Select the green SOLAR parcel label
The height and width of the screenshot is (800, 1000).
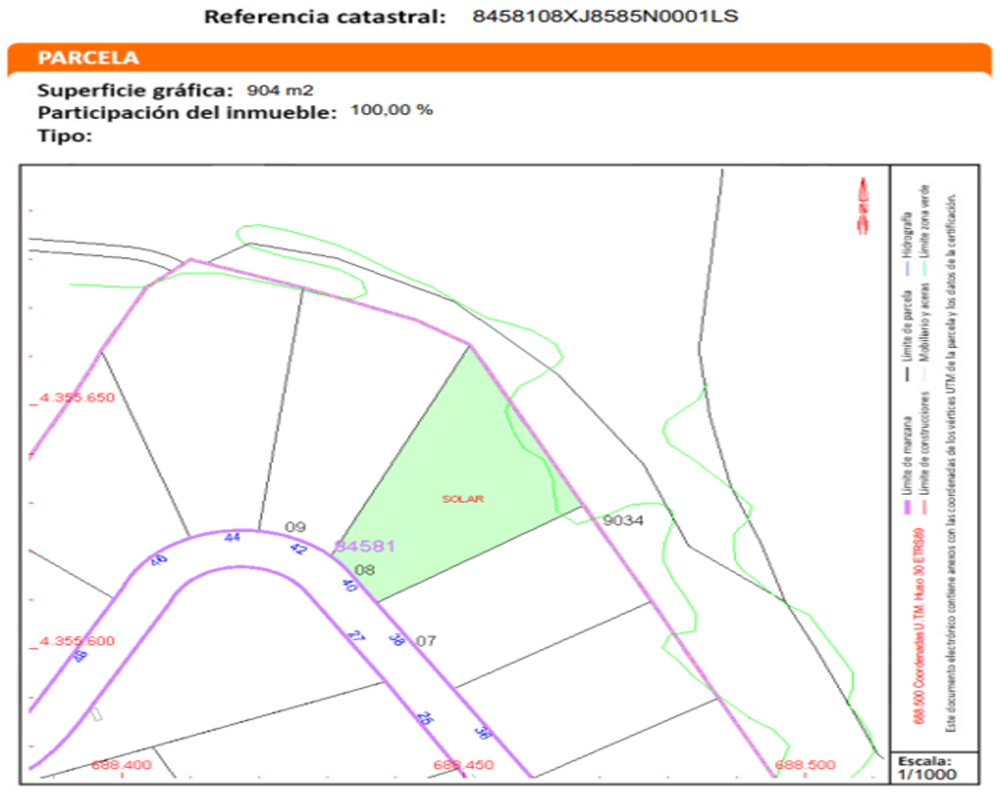[462, 498]
